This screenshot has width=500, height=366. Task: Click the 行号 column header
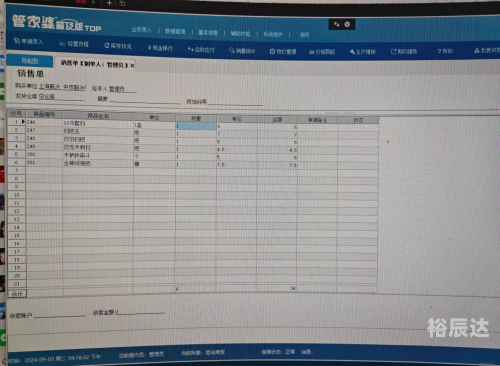coord(16,114)
